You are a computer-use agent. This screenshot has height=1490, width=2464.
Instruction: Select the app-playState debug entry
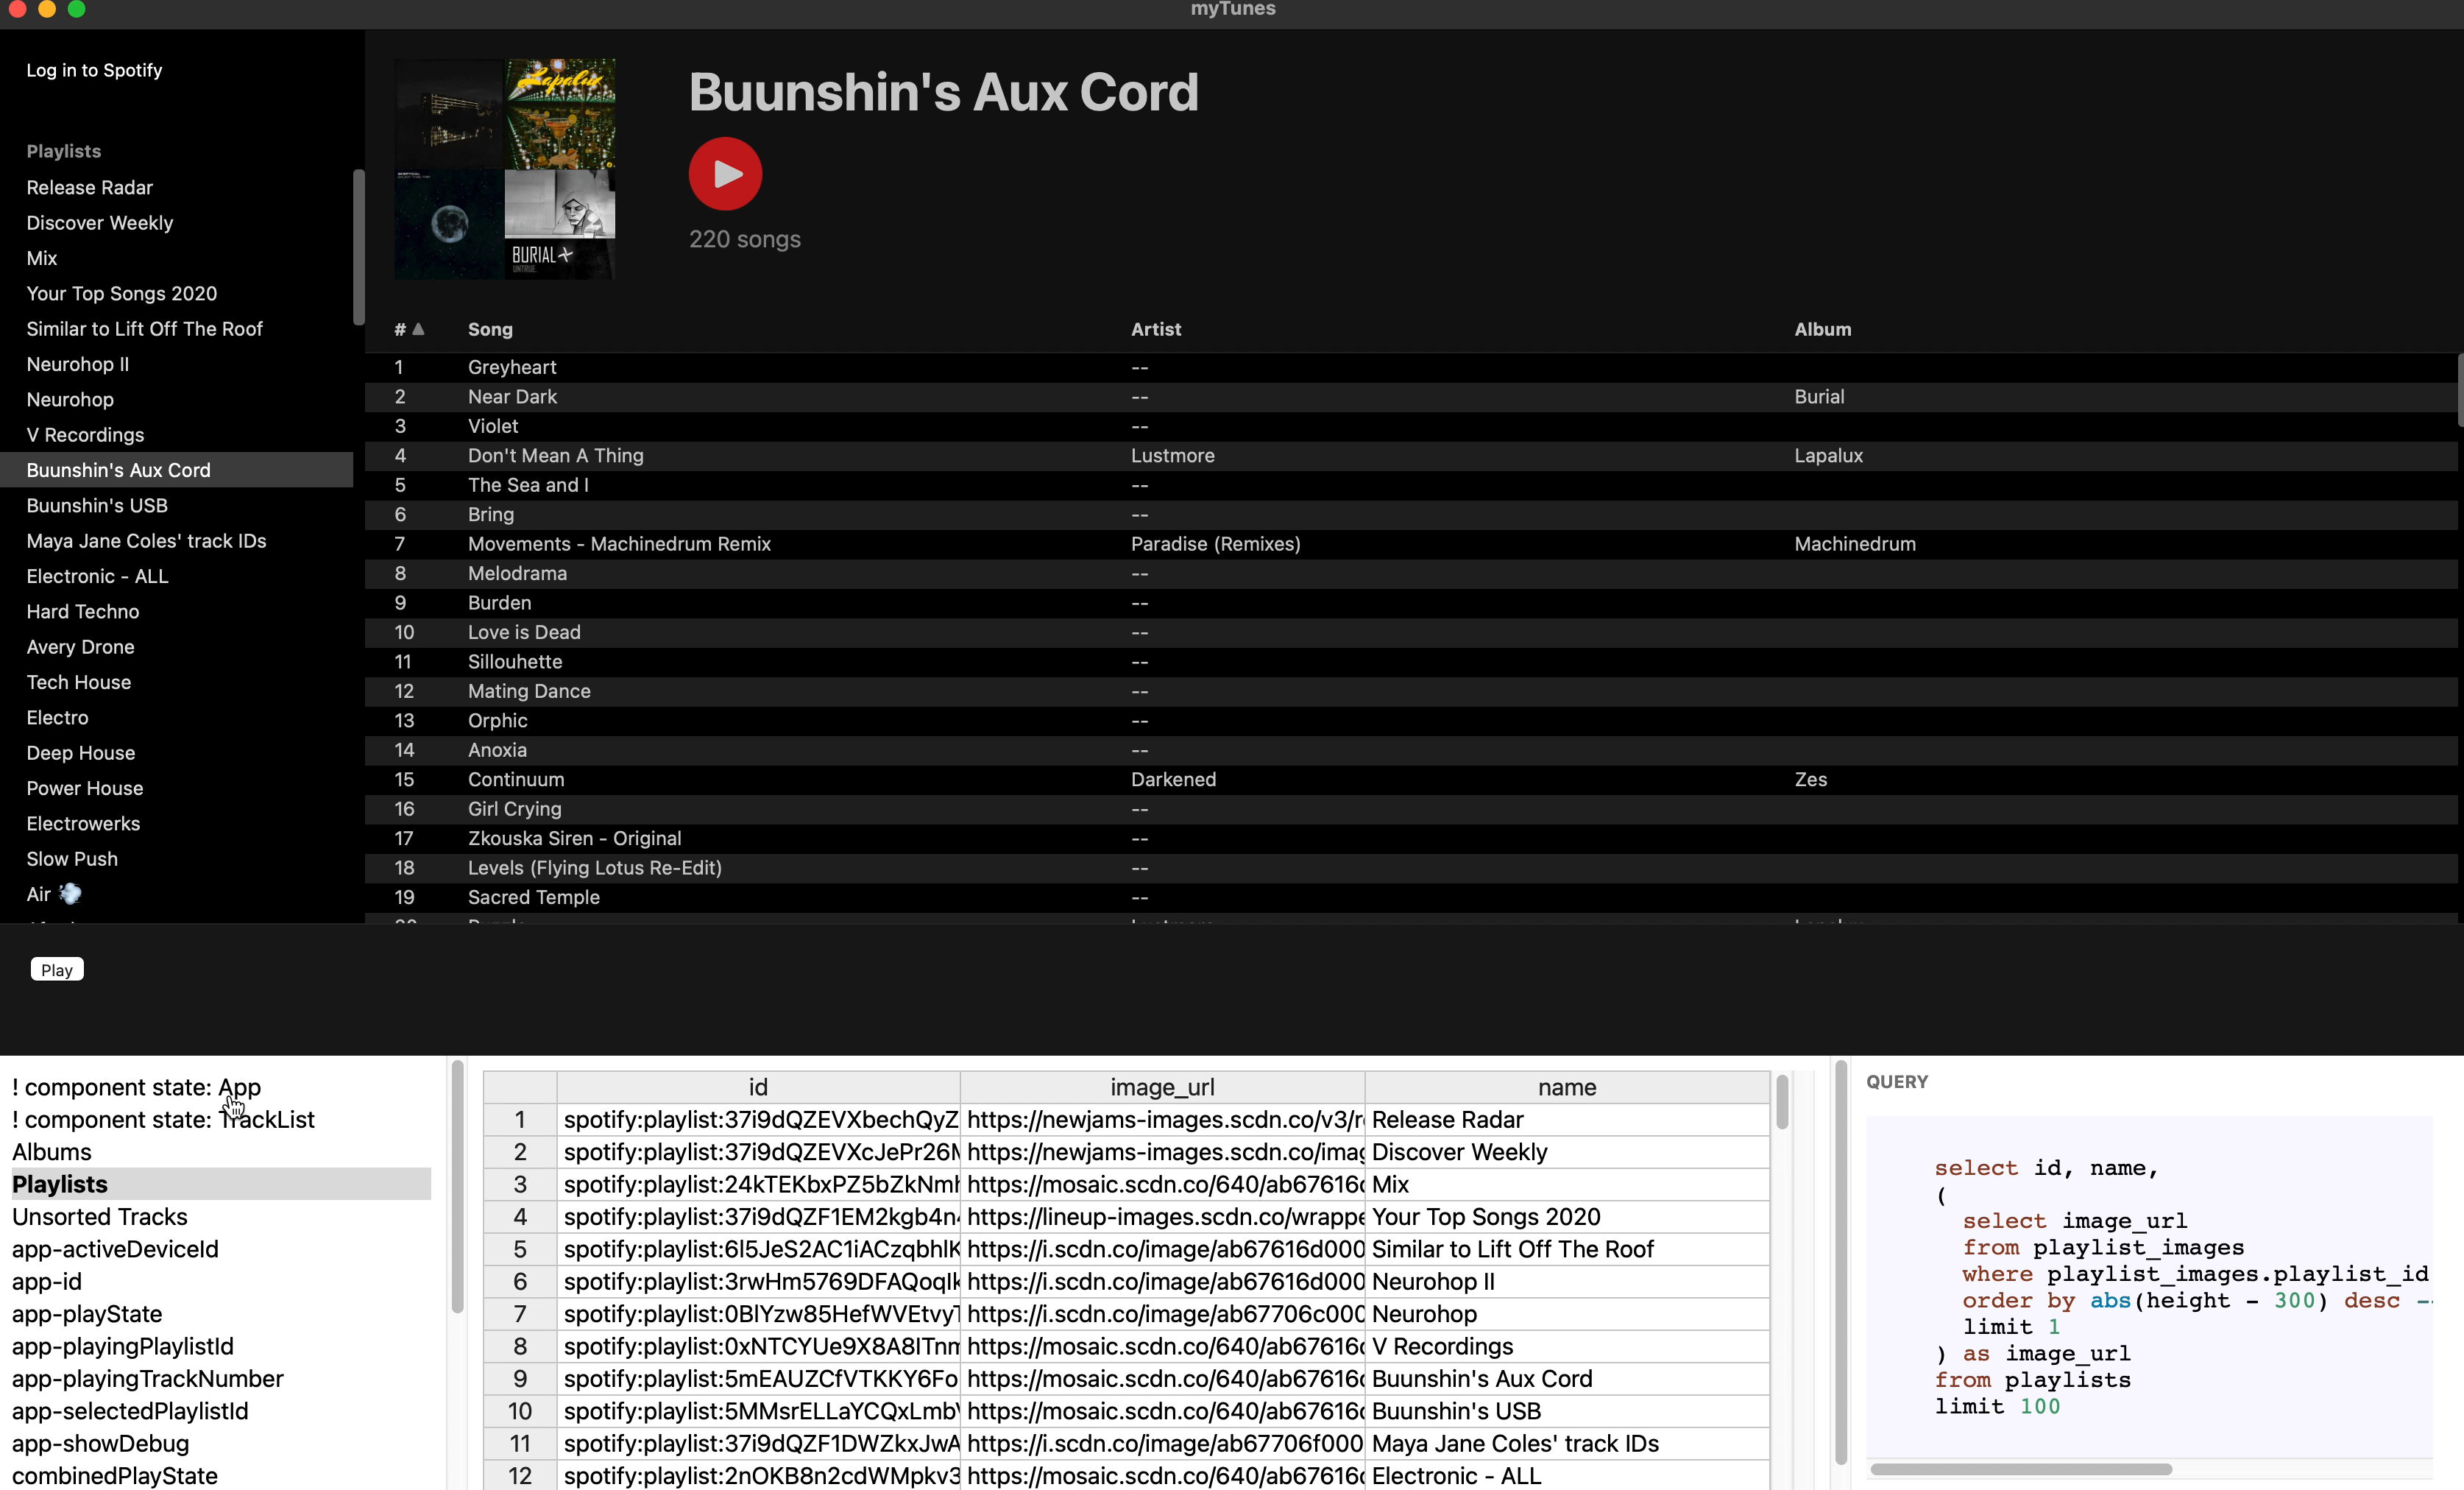[x=87, y=1314]
